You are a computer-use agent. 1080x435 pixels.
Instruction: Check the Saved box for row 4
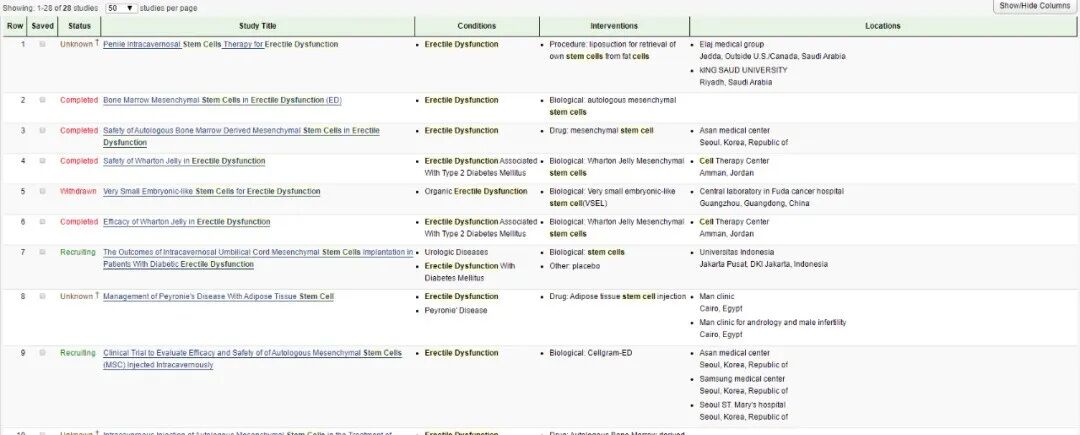(43, 160)
